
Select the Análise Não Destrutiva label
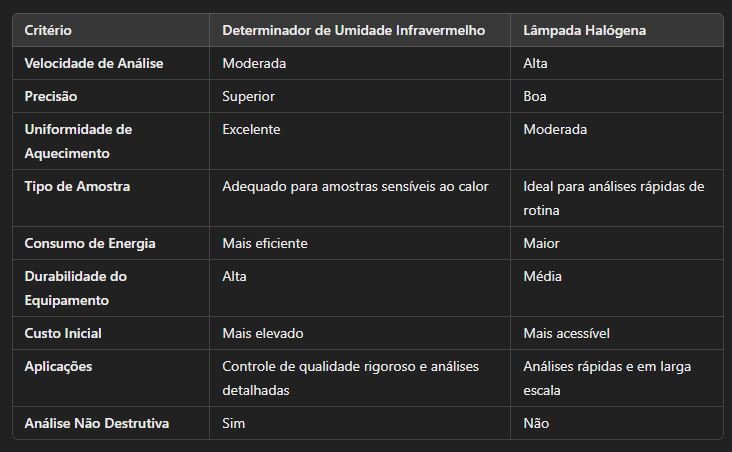tap(97, 424)
